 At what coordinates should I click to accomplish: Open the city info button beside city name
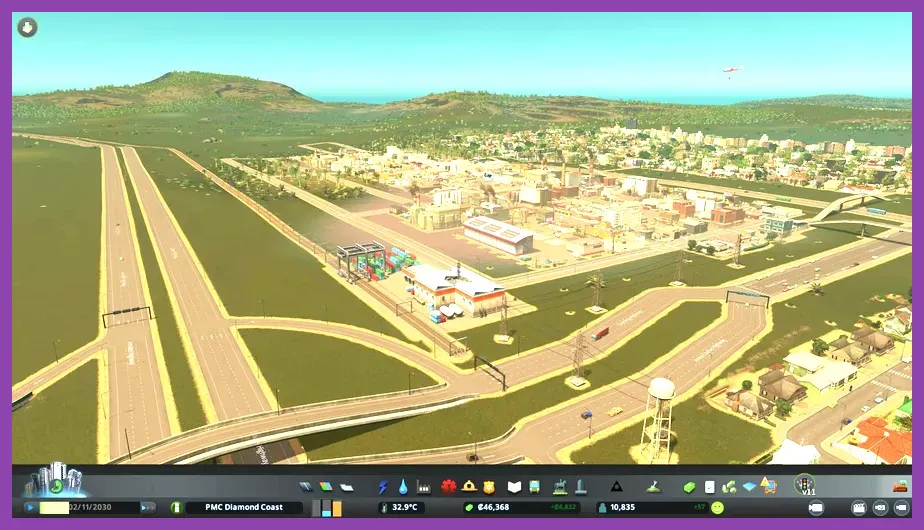coord(175,508)
